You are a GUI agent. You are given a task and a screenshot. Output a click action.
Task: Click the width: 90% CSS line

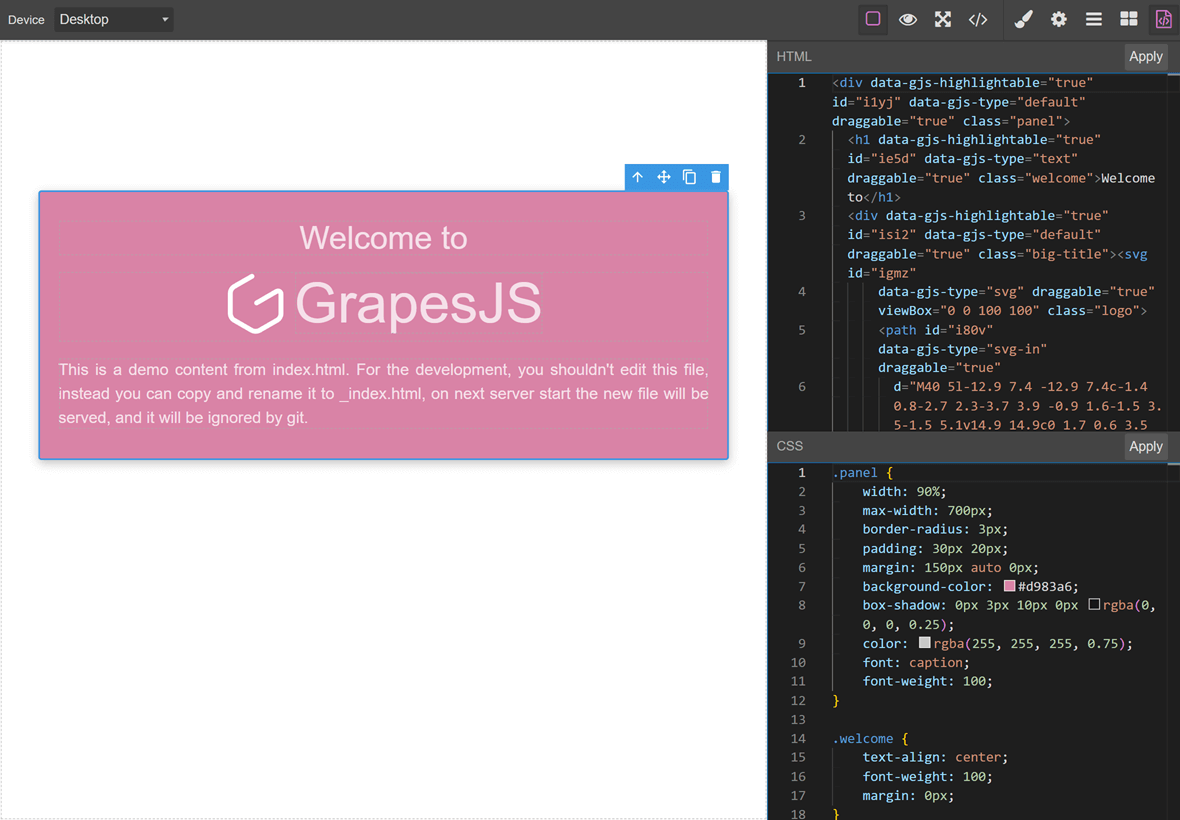904,491
